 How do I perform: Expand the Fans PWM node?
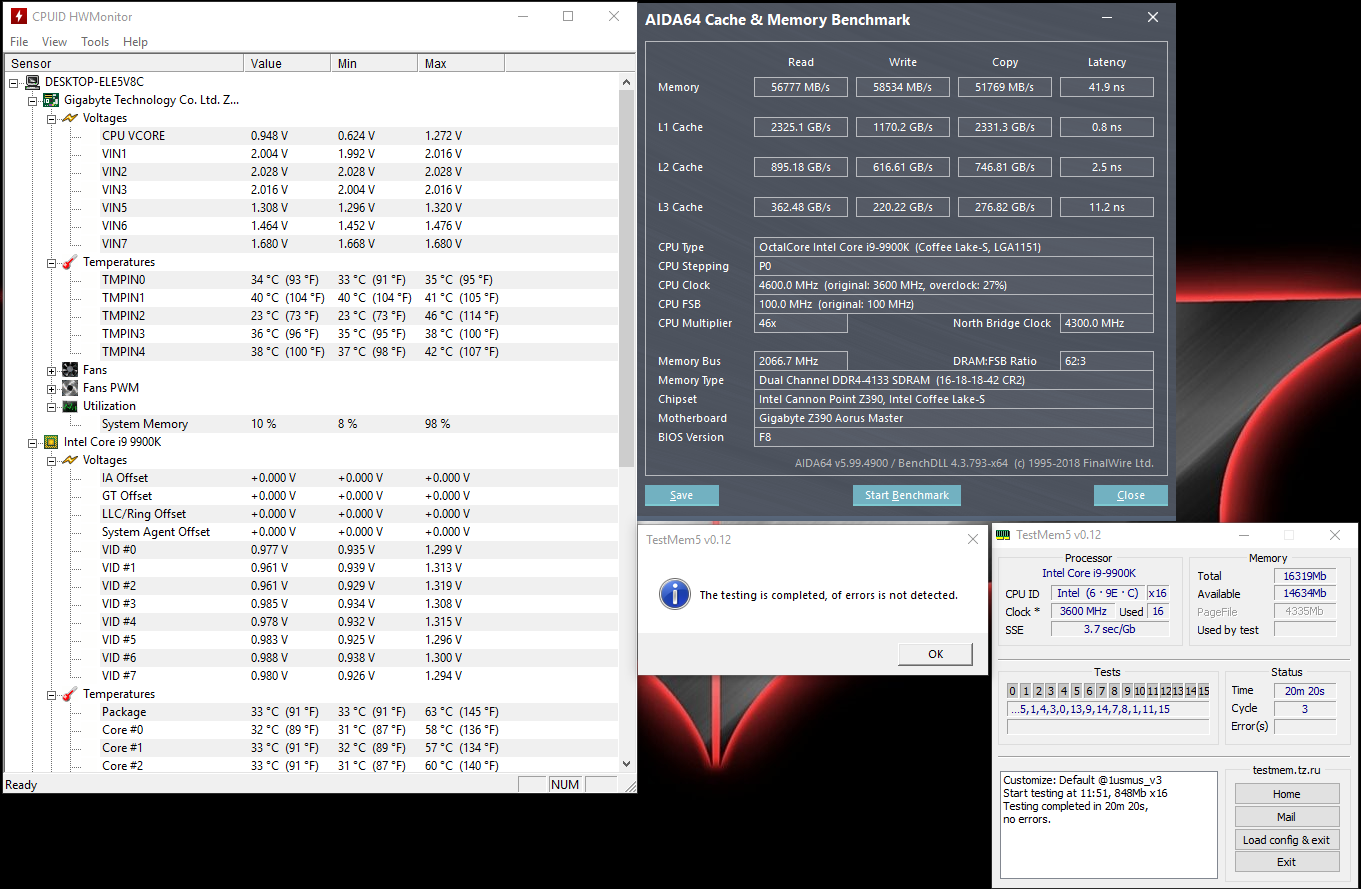pyautogui.click(x=52, y=388)
